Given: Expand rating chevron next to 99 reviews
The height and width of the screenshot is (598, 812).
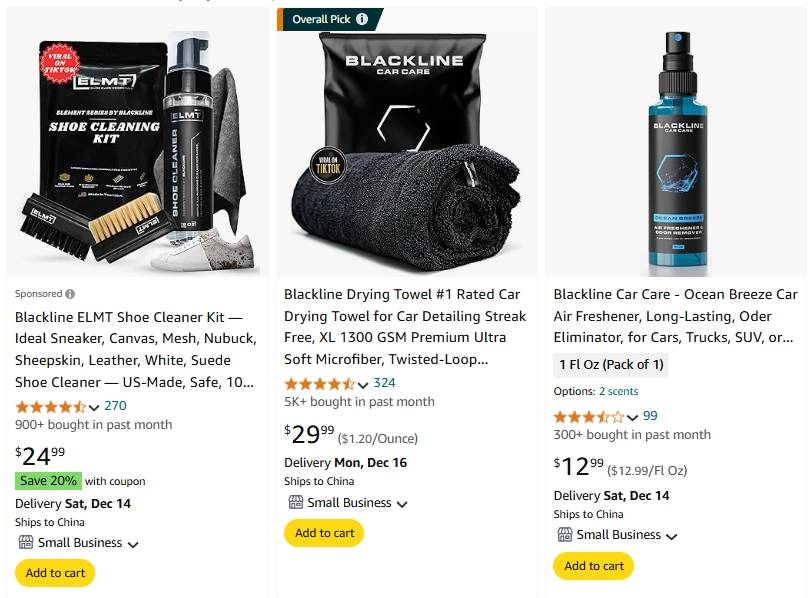Looking at the screenshot, I should (632, 418).
